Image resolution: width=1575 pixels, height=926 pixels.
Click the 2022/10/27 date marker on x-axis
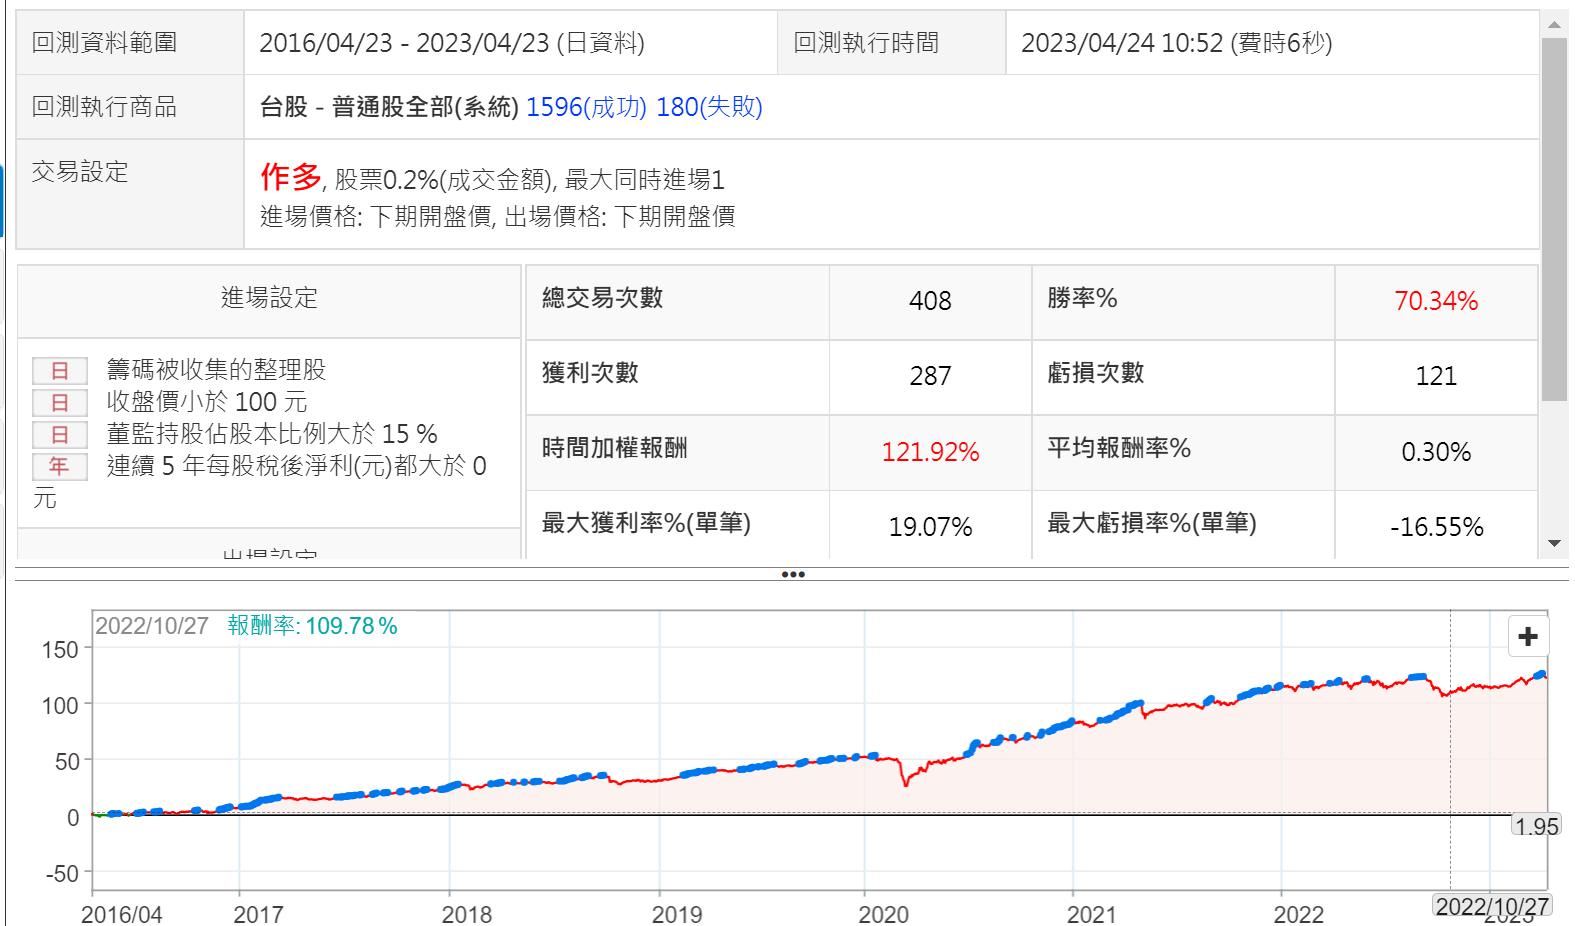click(x=1491, y=906)
